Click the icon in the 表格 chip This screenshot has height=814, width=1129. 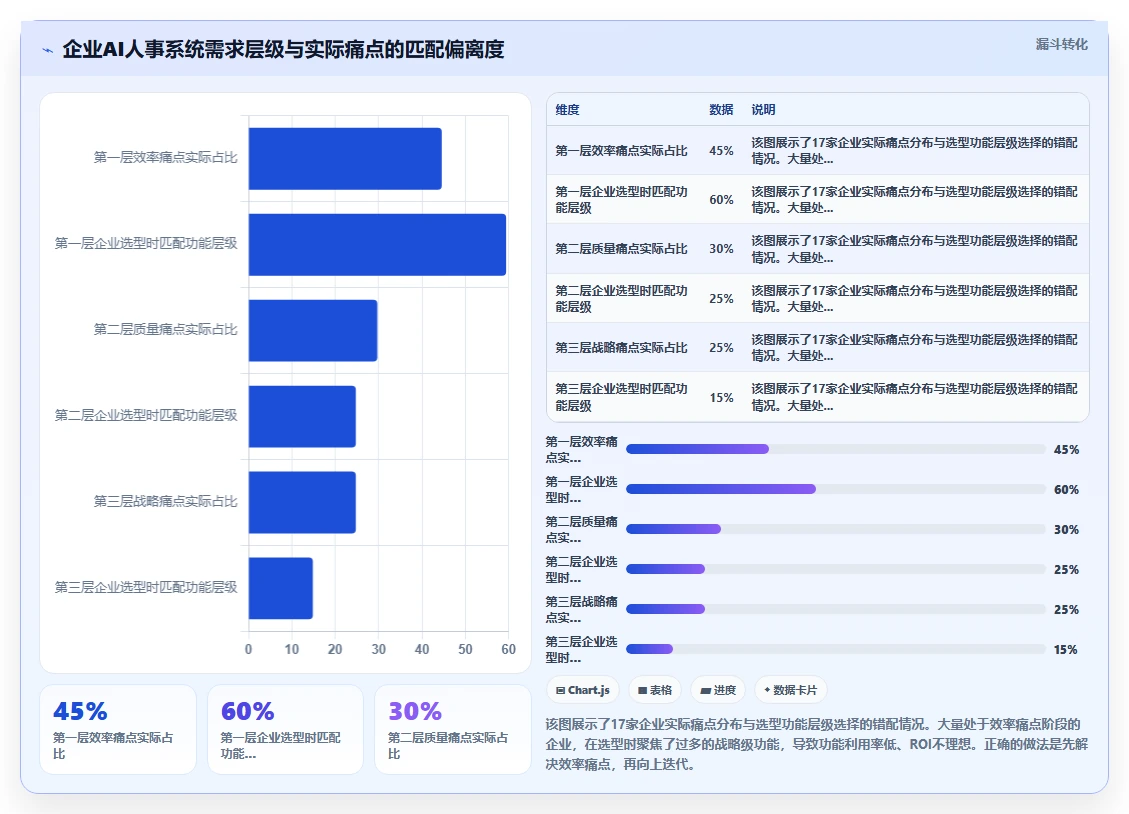642,690
